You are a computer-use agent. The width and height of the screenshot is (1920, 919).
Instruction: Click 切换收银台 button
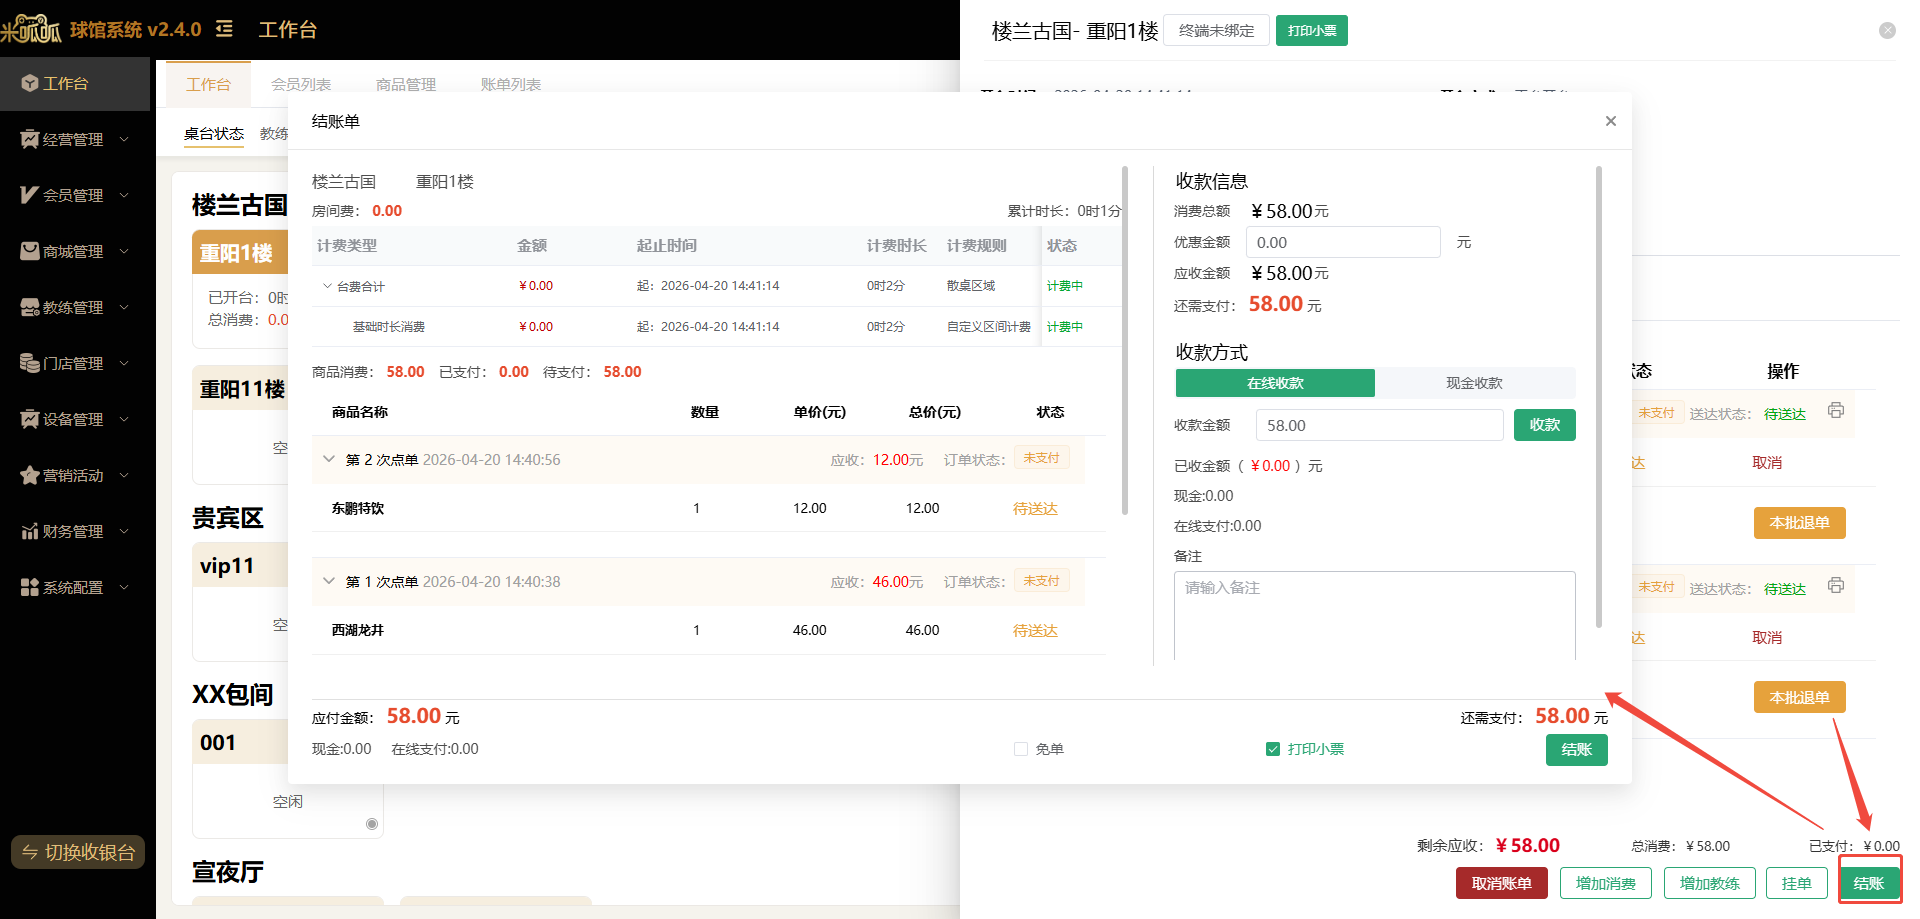[78, 852]
